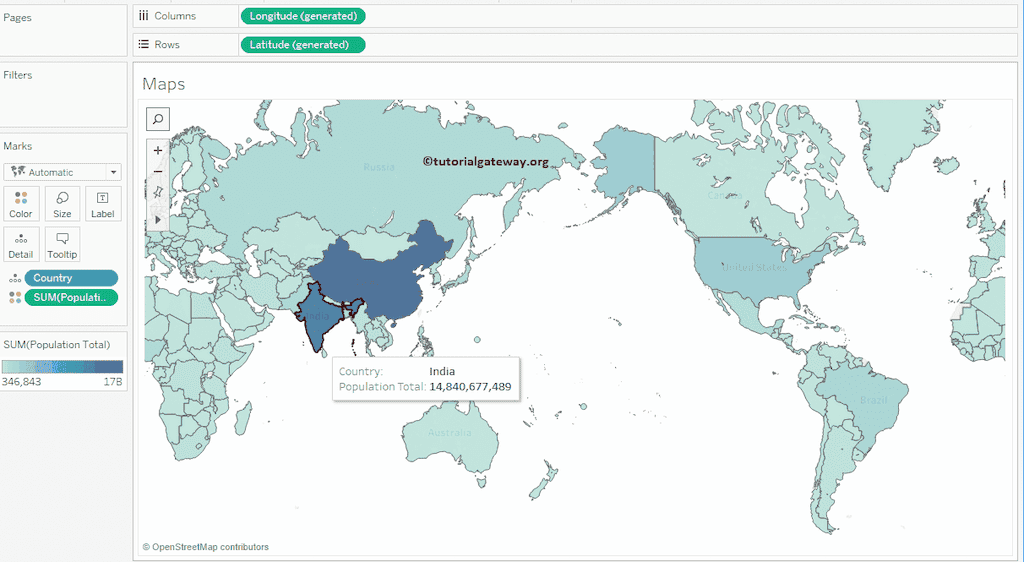
Task: Open the Automatic mark type dropdown
Action: (x=62, y=172)
